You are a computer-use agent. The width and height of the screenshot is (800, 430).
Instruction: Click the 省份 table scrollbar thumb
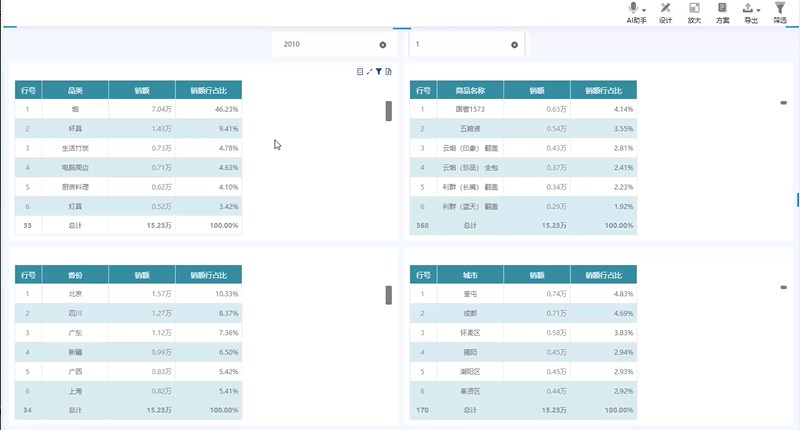pyautogui.click(x=389, y=295)
